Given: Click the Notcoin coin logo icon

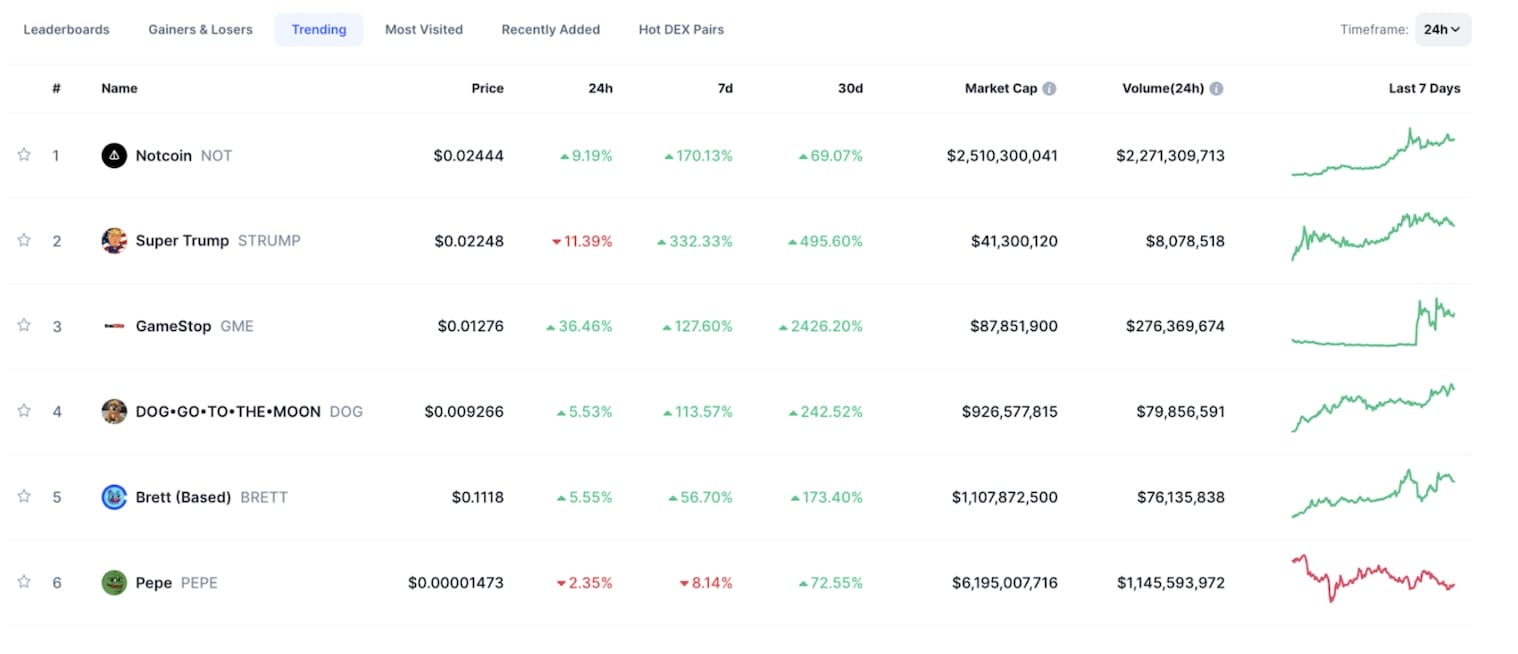Looking at the screenshot, I should click(114, 155).
